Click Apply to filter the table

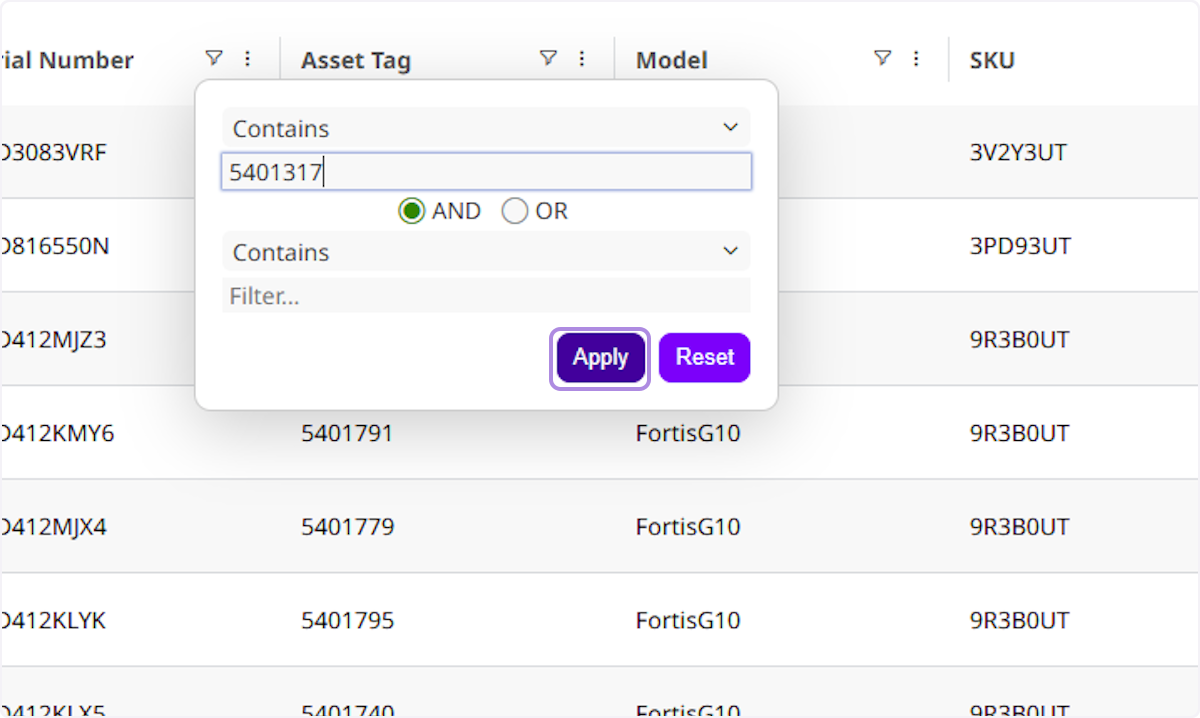(600, 357)
